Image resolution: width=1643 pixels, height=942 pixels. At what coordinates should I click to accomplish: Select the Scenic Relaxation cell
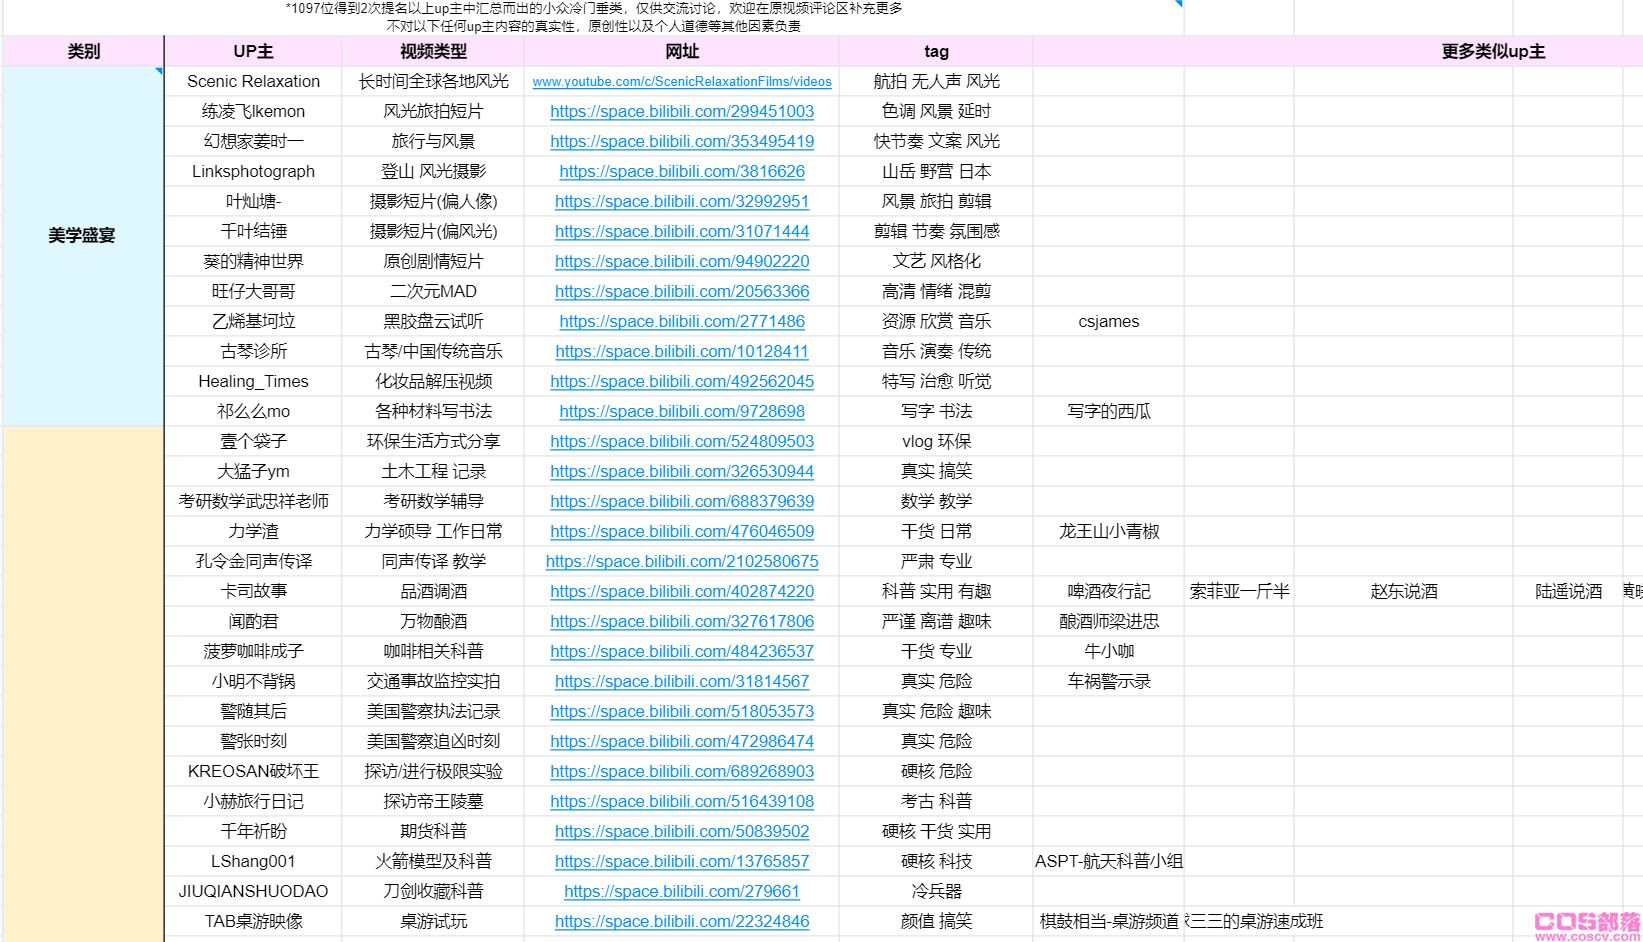pos(253,82)
